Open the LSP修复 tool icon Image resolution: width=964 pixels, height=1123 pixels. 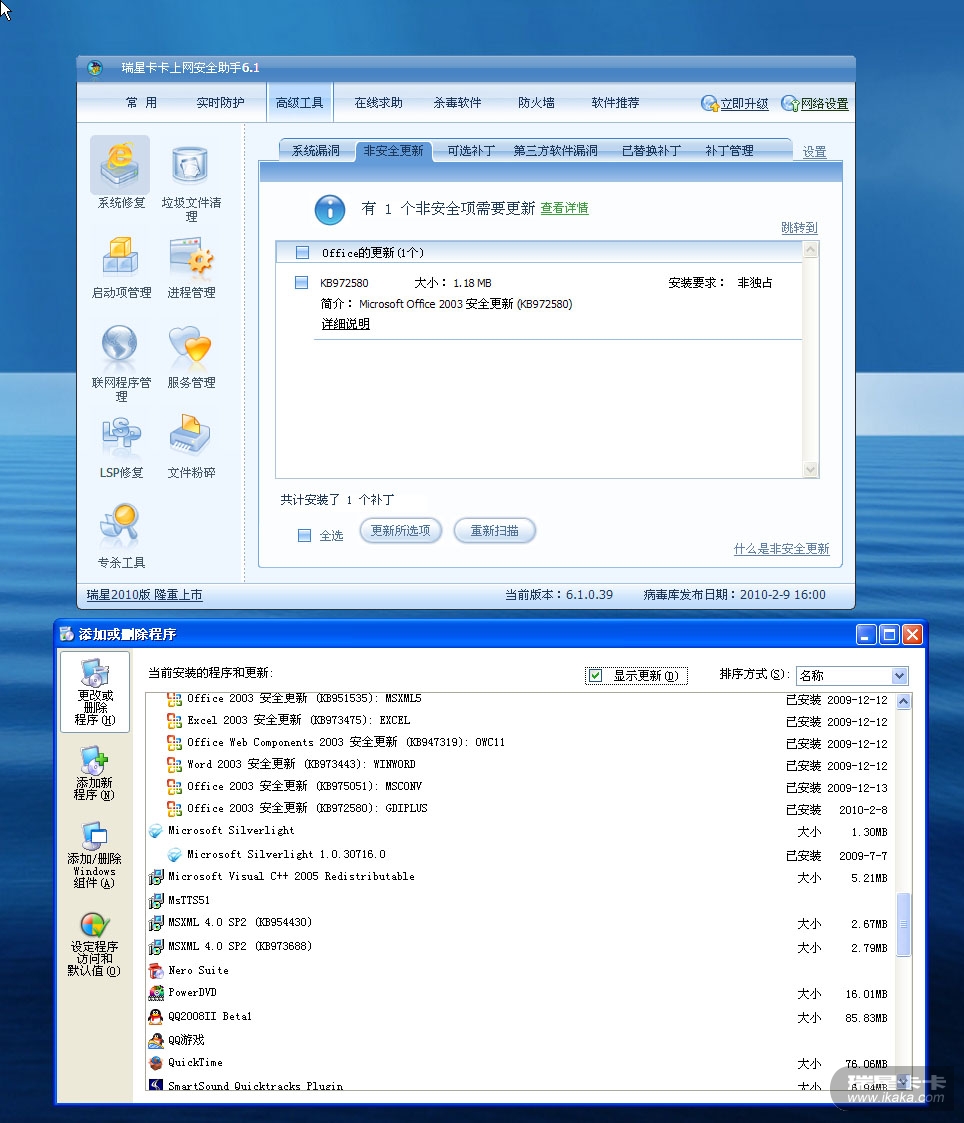click(121, 434)
